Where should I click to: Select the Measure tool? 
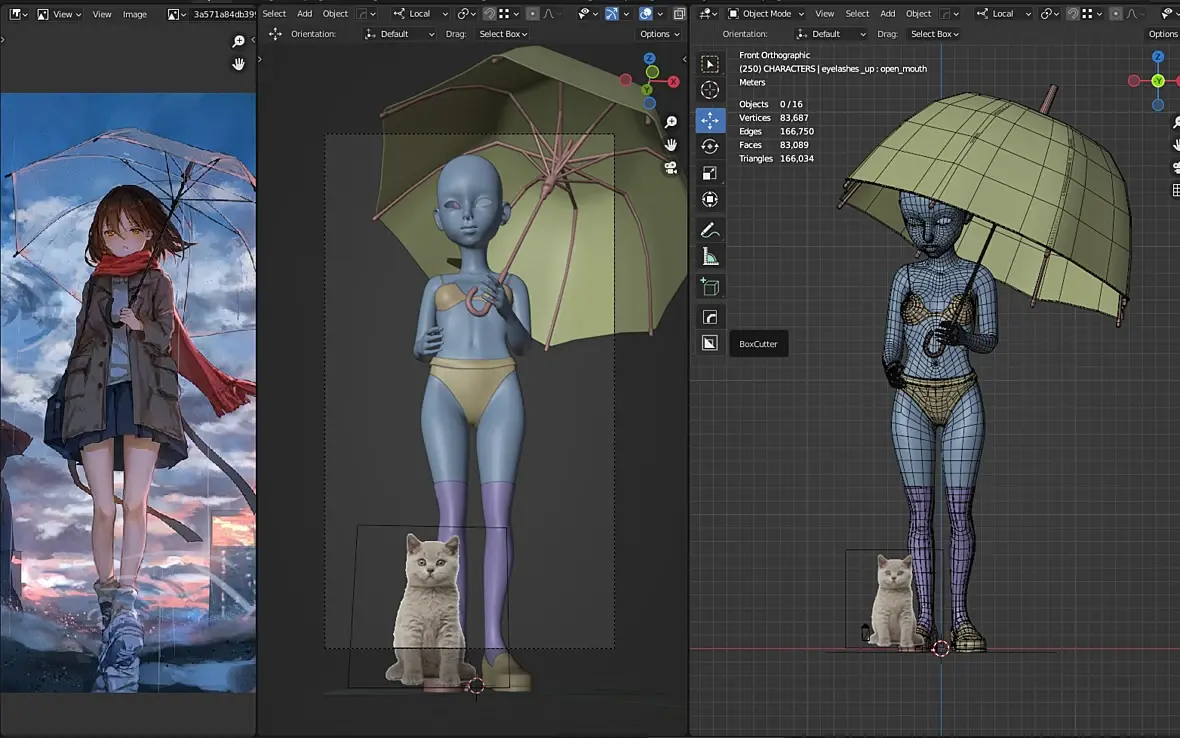[710, 257]
